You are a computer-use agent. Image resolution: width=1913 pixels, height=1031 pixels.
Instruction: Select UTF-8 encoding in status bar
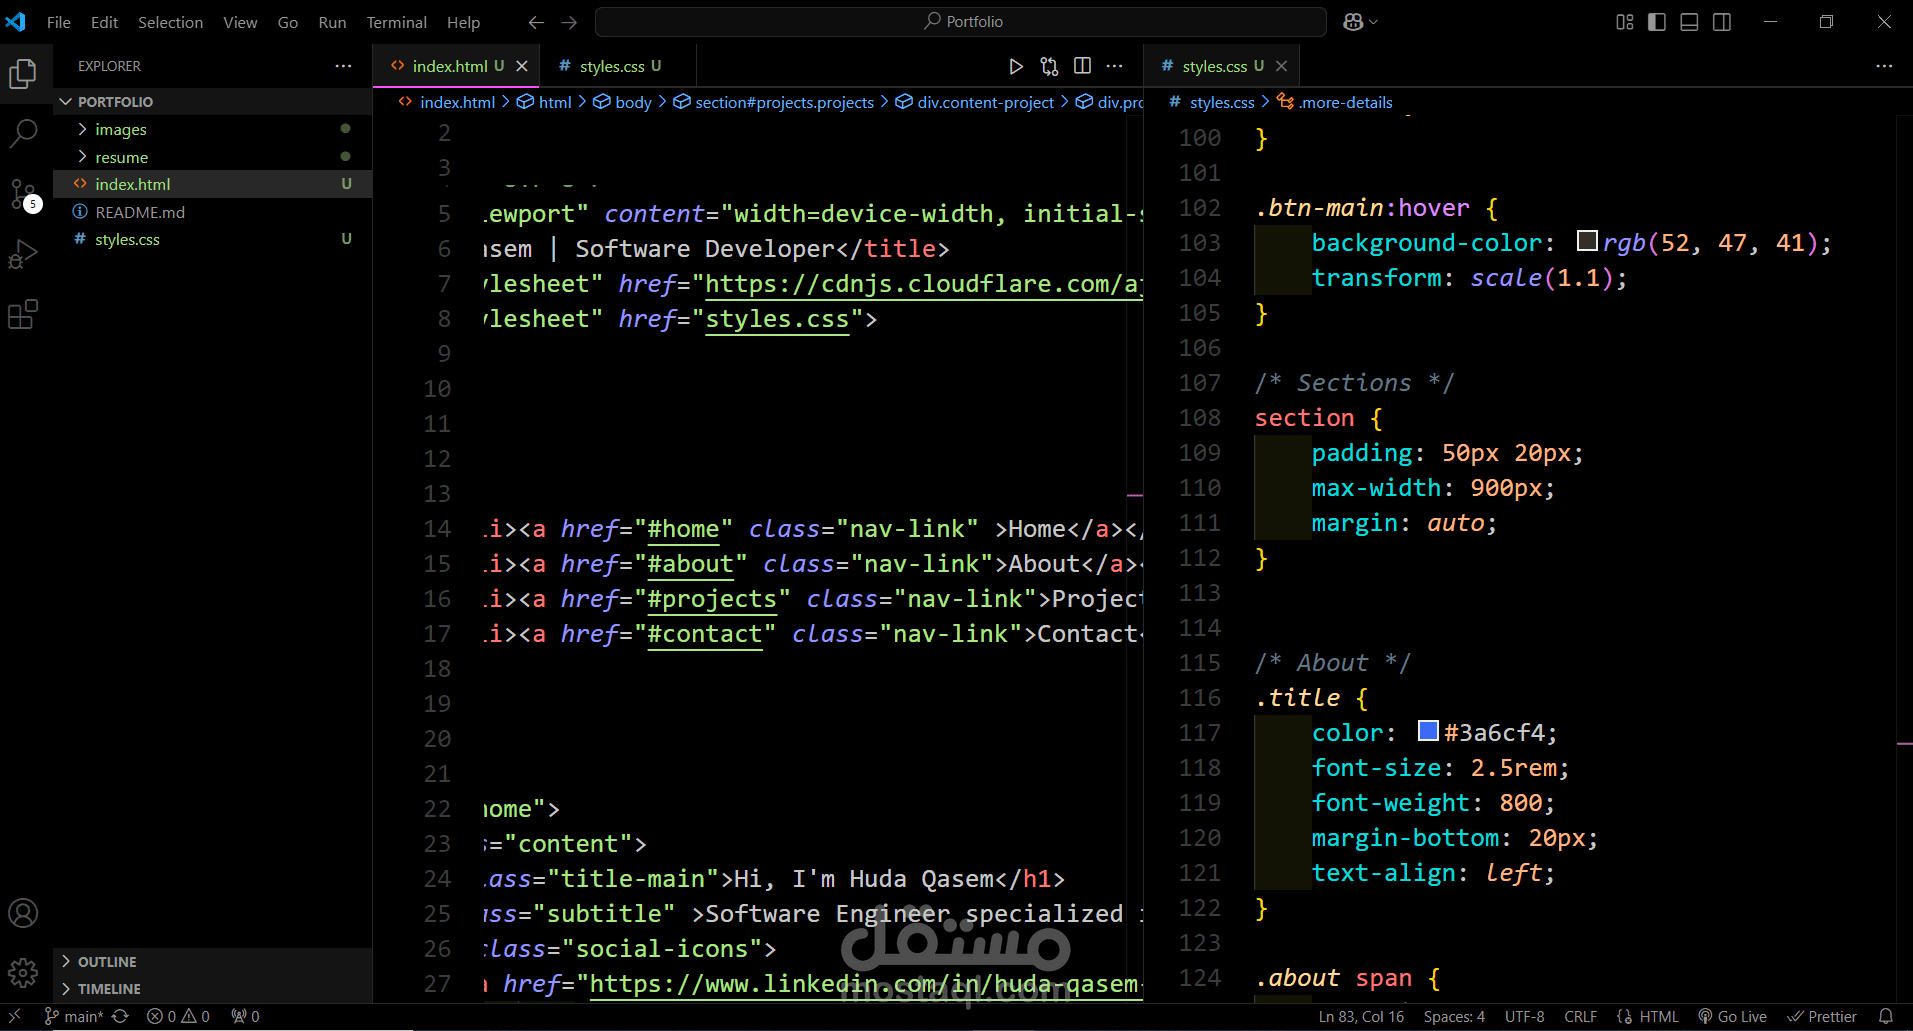point(1525,1016)
